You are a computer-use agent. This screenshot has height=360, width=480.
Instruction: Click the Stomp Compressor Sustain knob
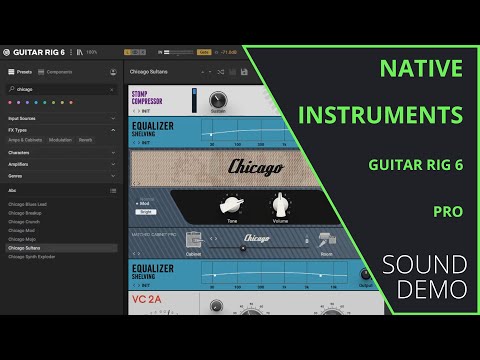click(218, 100)
